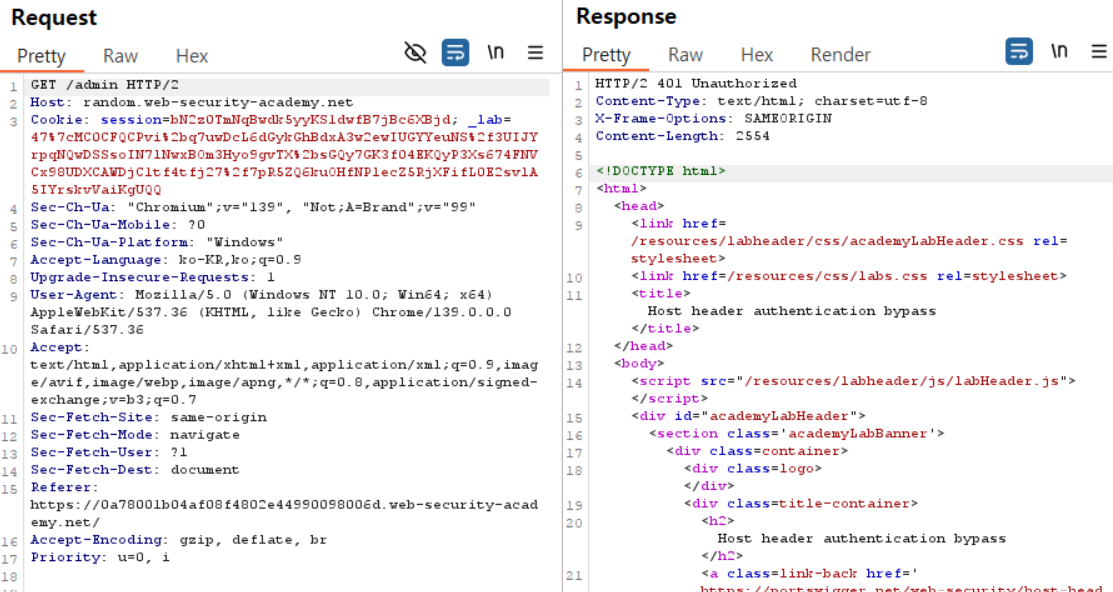
Task: Click the a class=link-back line
Action: [809, 574]
